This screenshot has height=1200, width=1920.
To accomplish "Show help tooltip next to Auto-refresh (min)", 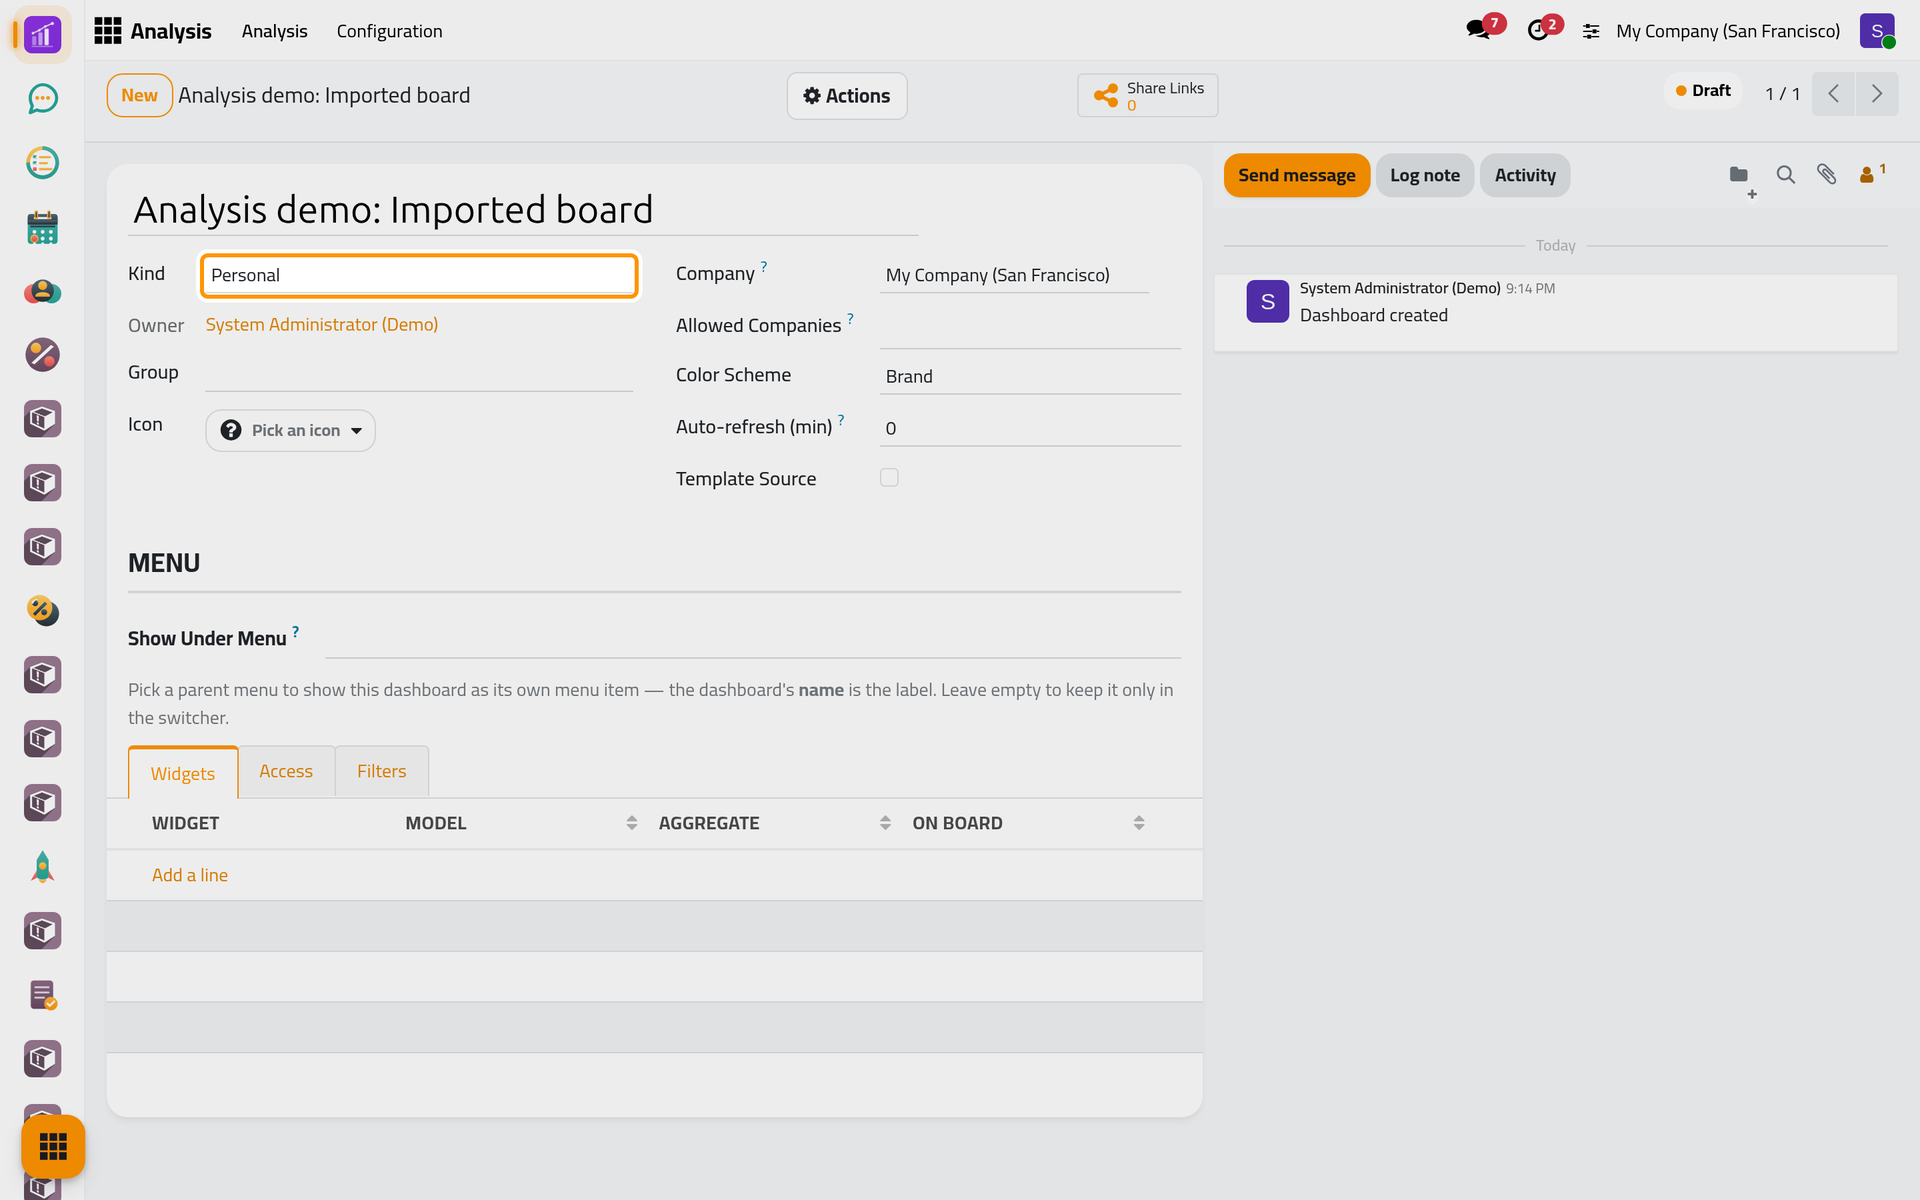I will [x=841, y=419].
